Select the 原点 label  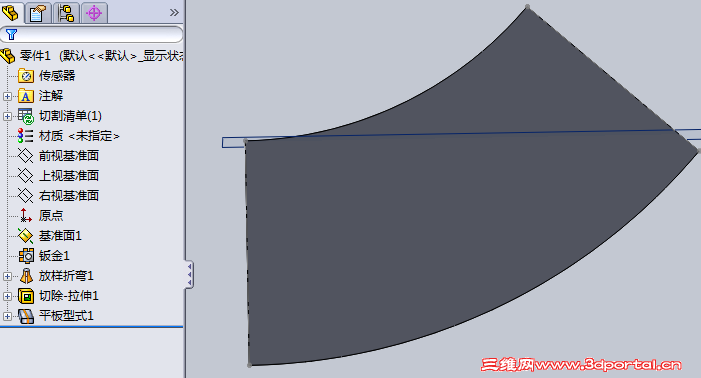pyautogui.click(x=51, y=216)
